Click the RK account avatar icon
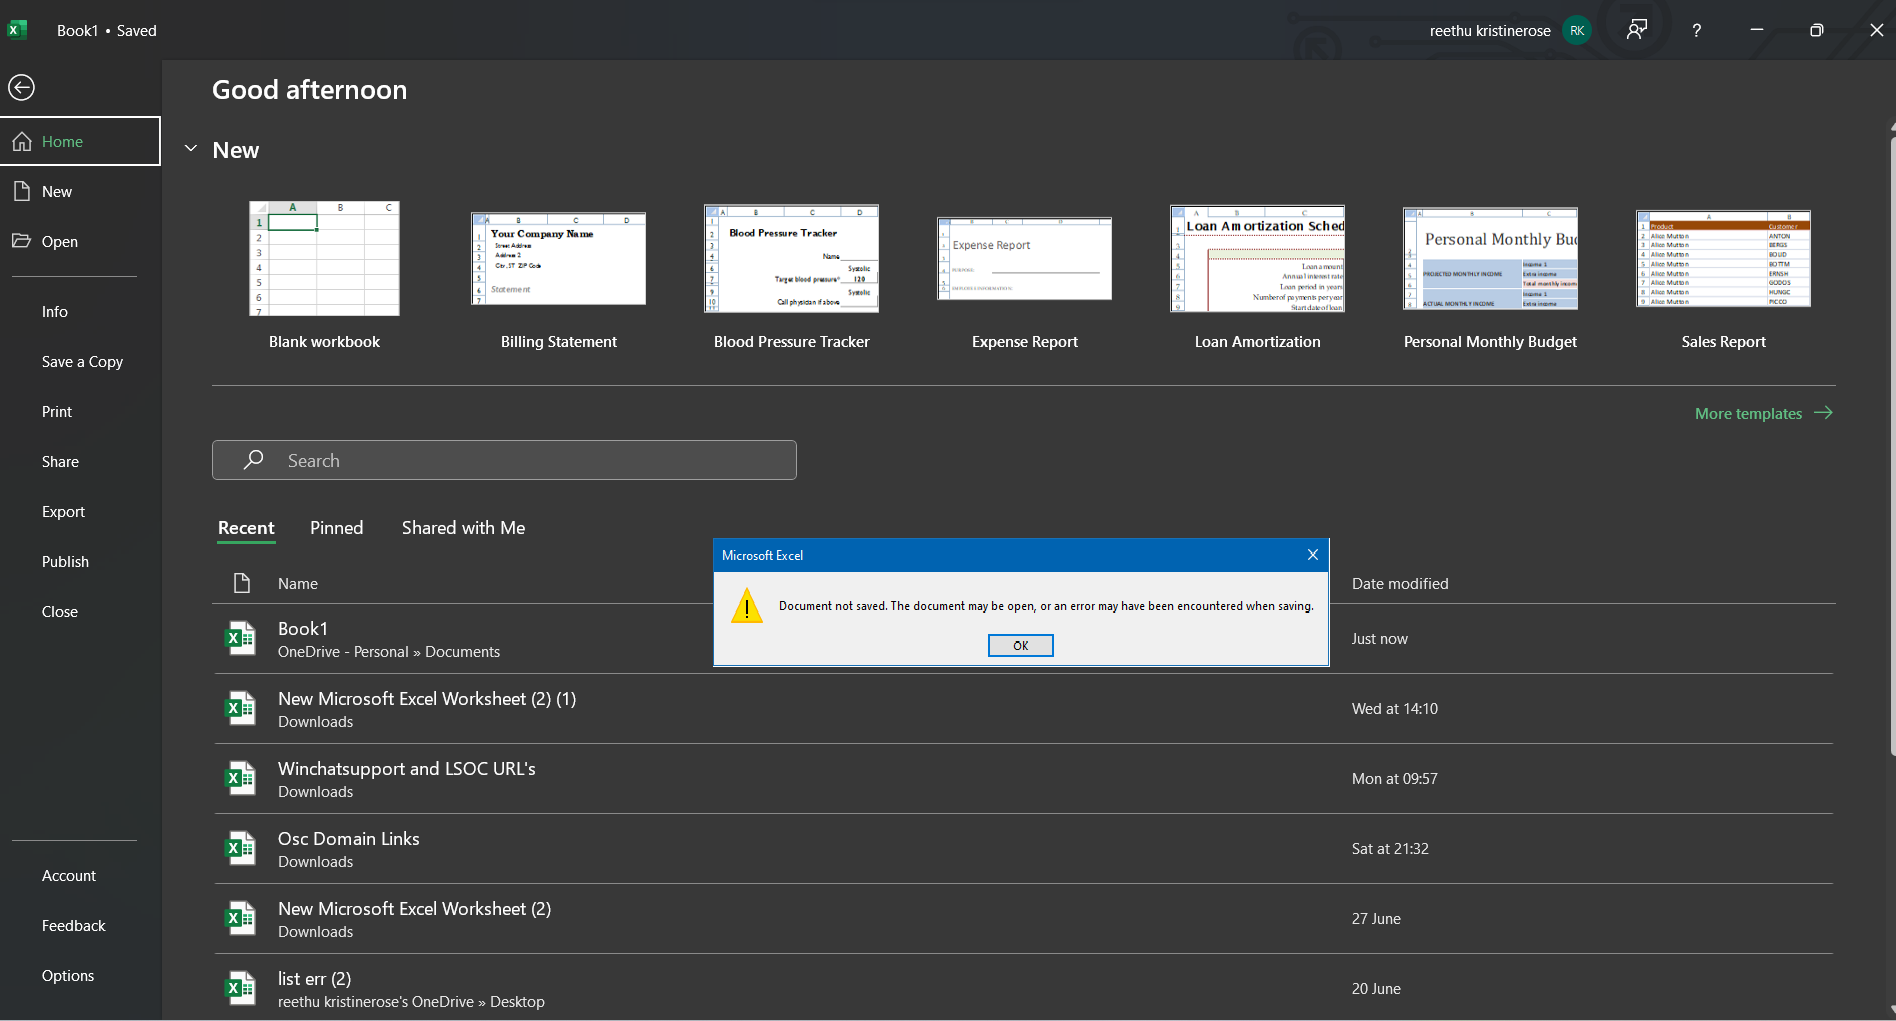1896x1021 pixels. click(1576, 31)
